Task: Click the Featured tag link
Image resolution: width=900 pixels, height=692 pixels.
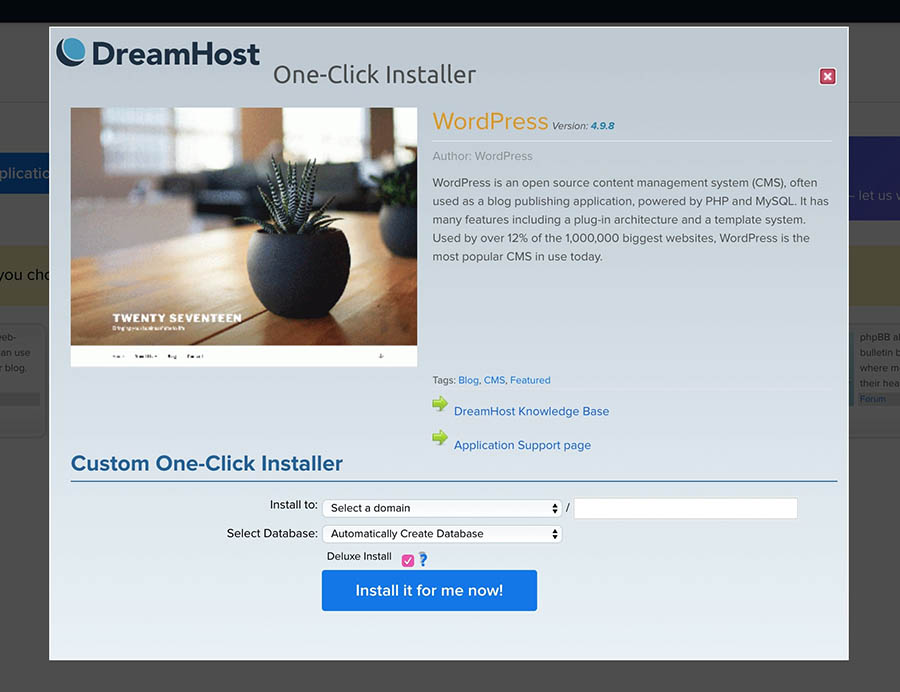Action: click(530, 380)
